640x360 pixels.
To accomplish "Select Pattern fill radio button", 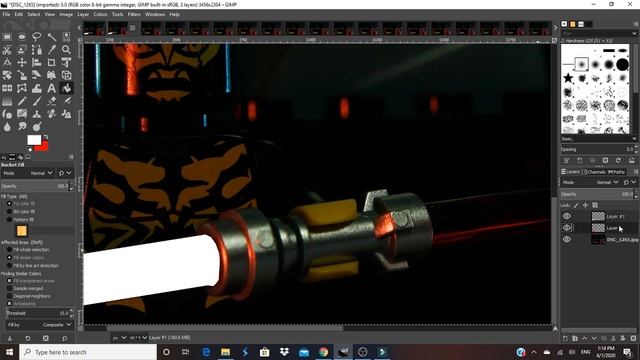I will pos(9,220).
